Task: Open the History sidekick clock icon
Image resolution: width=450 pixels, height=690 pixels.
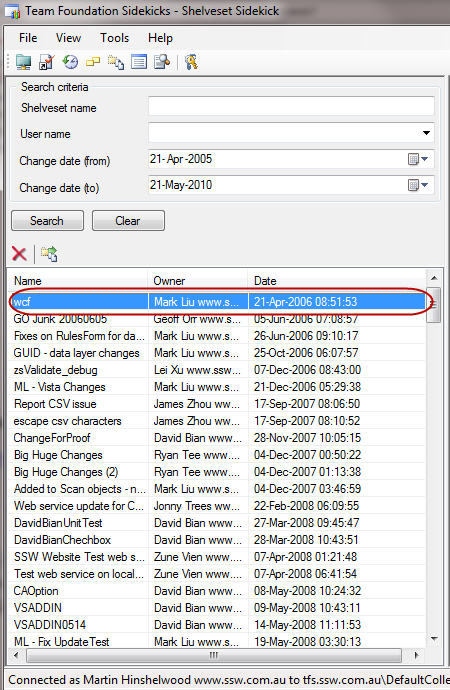Action: point(70,62)
